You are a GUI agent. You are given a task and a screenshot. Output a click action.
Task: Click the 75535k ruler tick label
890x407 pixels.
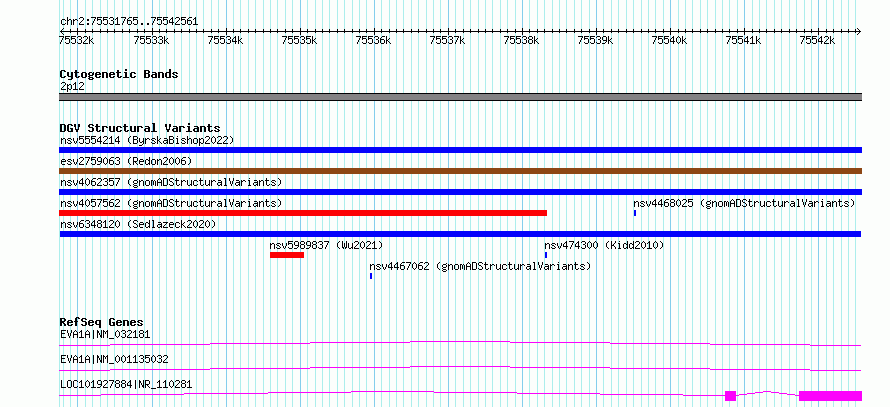299,40
